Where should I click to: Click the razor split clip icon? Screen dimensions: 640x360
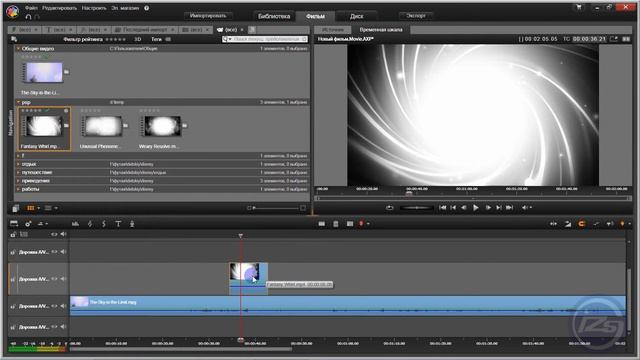(x=322, y=224)
